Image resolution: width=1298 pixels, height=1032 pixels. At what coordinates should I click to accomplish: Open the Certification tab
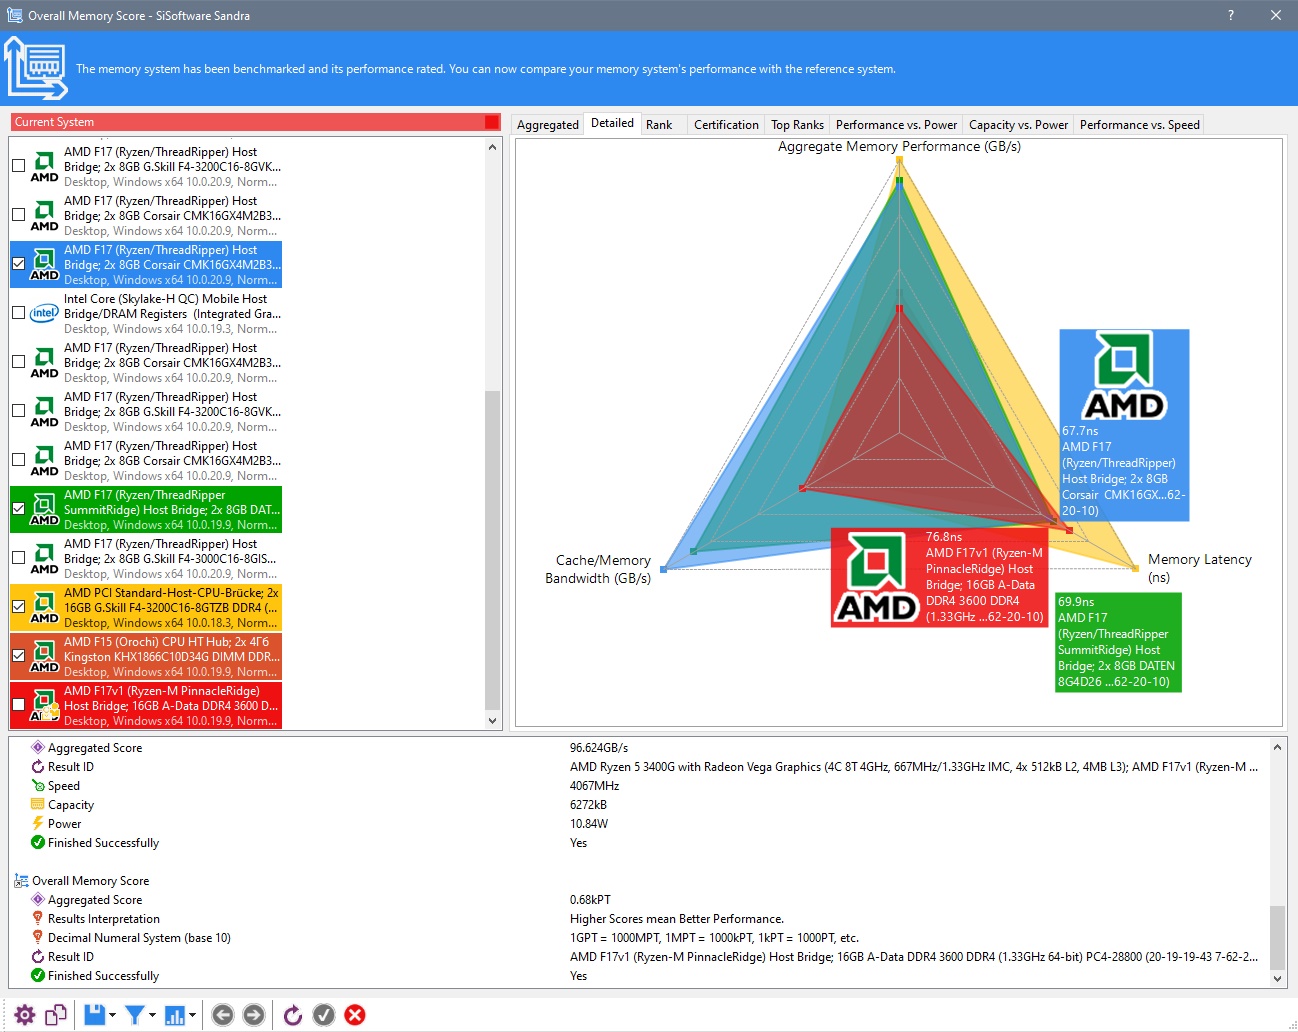[x=726, y=125]
